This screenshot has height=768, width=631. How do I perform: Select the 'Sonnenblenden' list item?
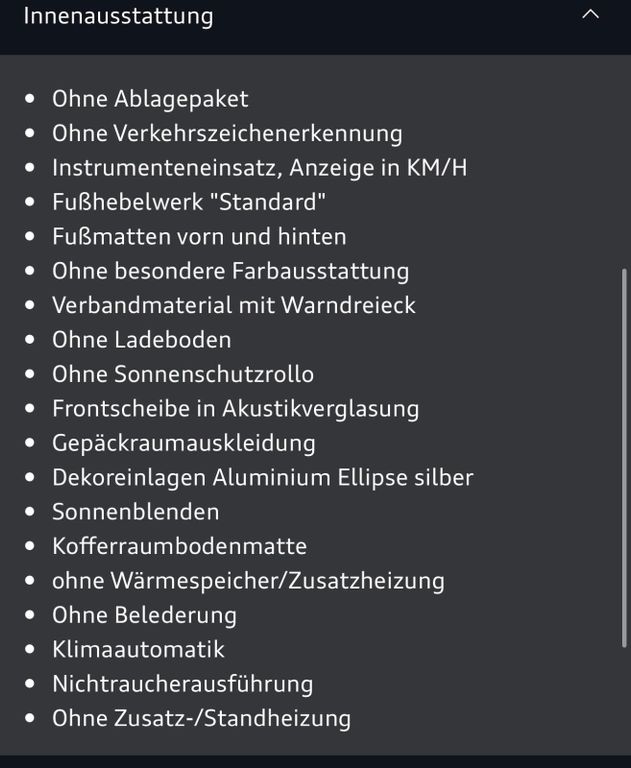click(x=135, y=512)
